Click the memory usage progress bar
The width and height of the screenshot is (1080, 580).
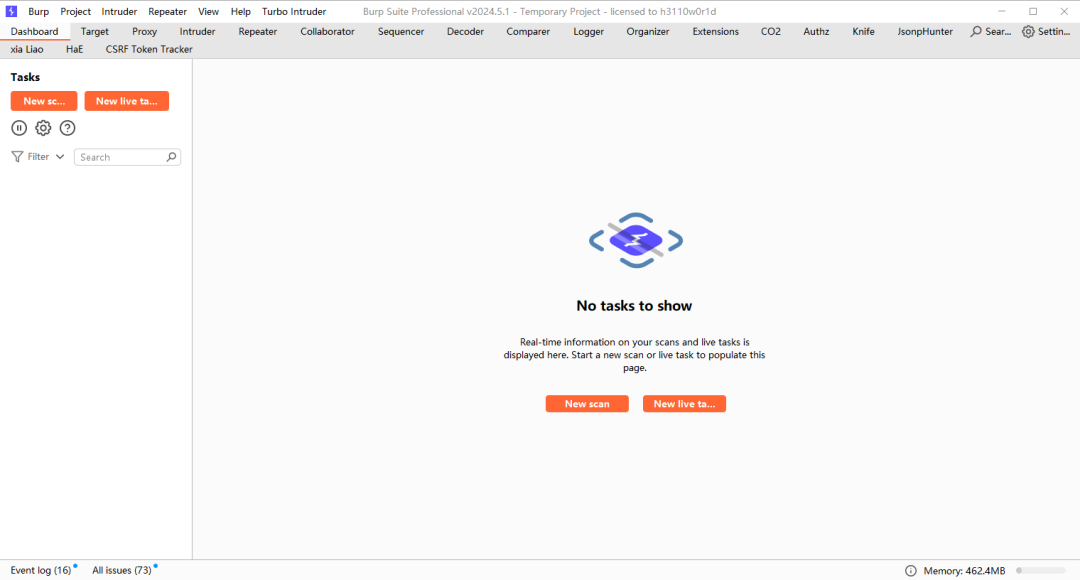(1041, 570)
